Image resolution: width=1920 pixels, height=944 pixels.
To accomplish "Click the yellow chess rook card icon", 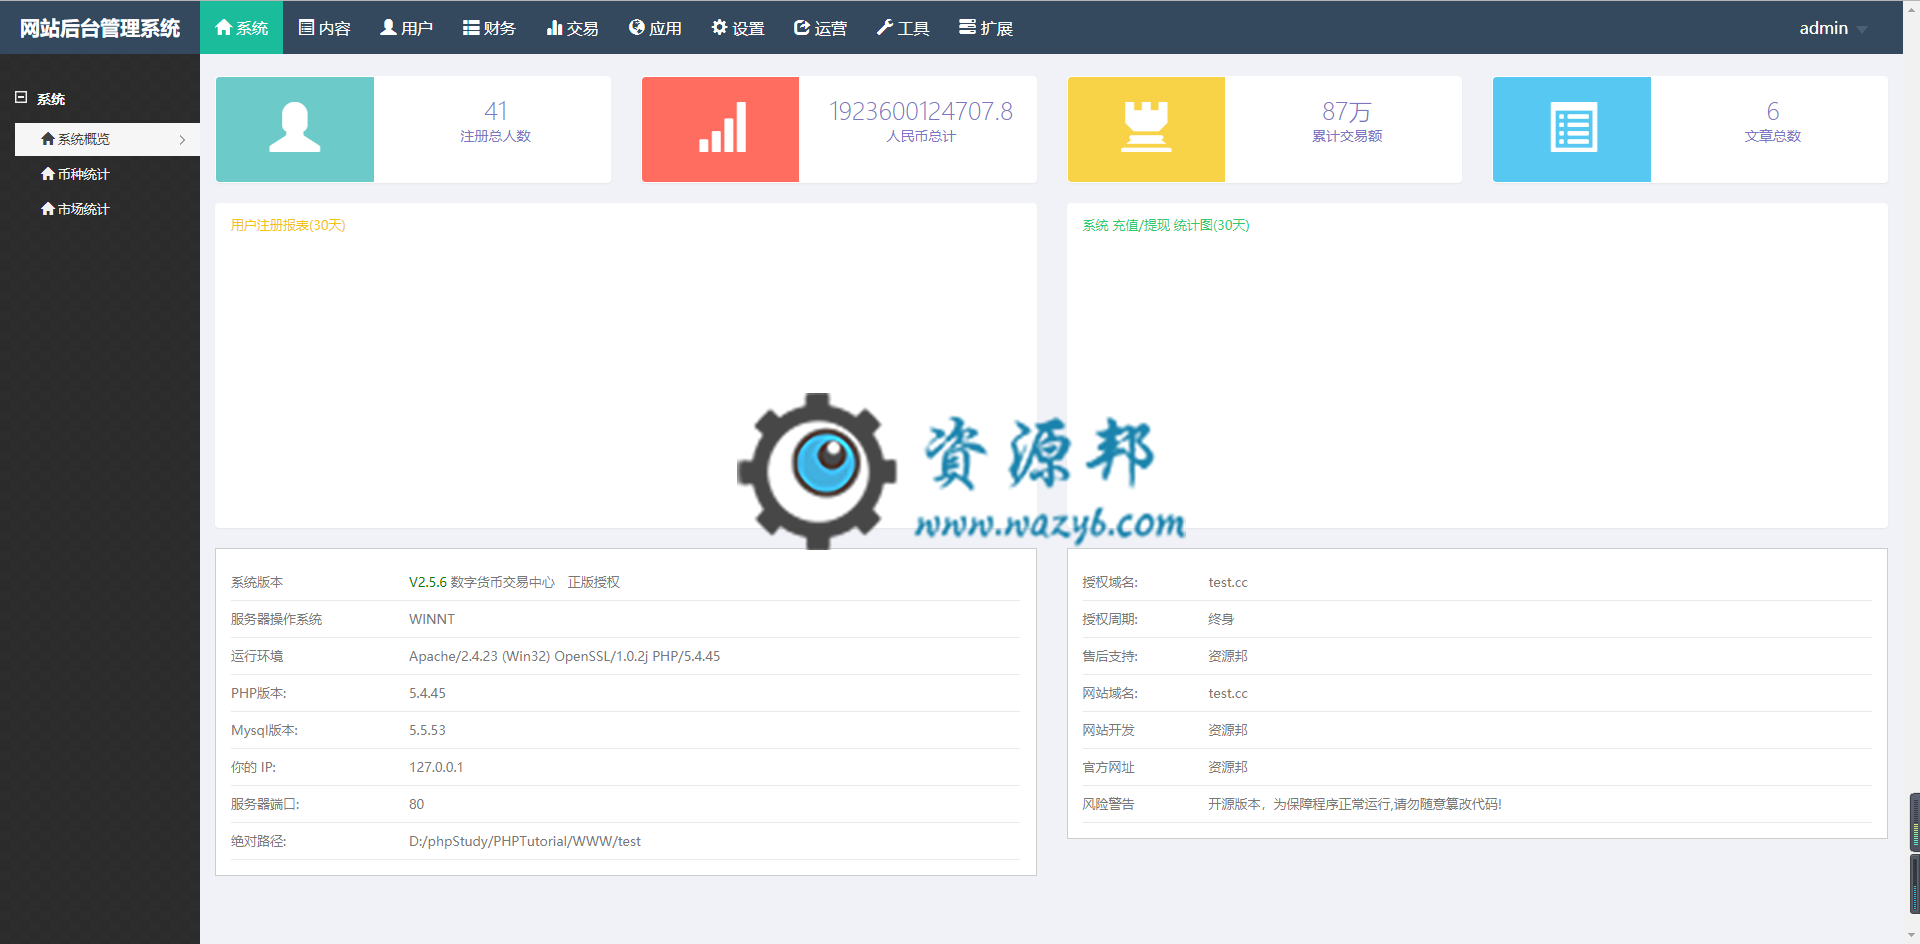I will click(x=1146, y=129).
